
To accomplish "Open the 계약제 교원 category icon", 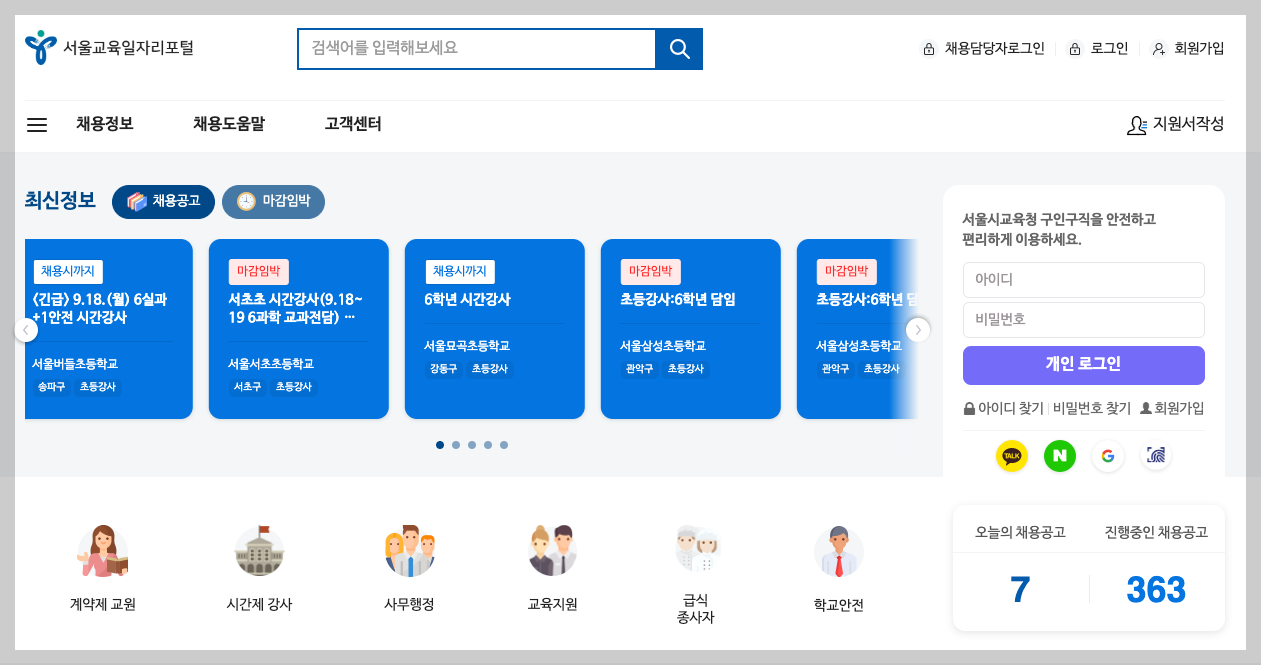I will coord(101,548).
